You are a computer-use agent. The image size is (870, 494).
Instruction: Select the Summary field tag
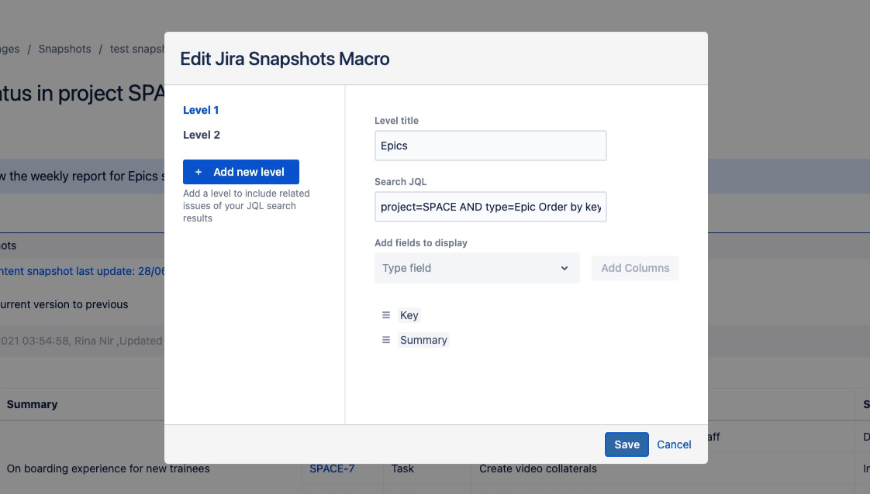424,340
